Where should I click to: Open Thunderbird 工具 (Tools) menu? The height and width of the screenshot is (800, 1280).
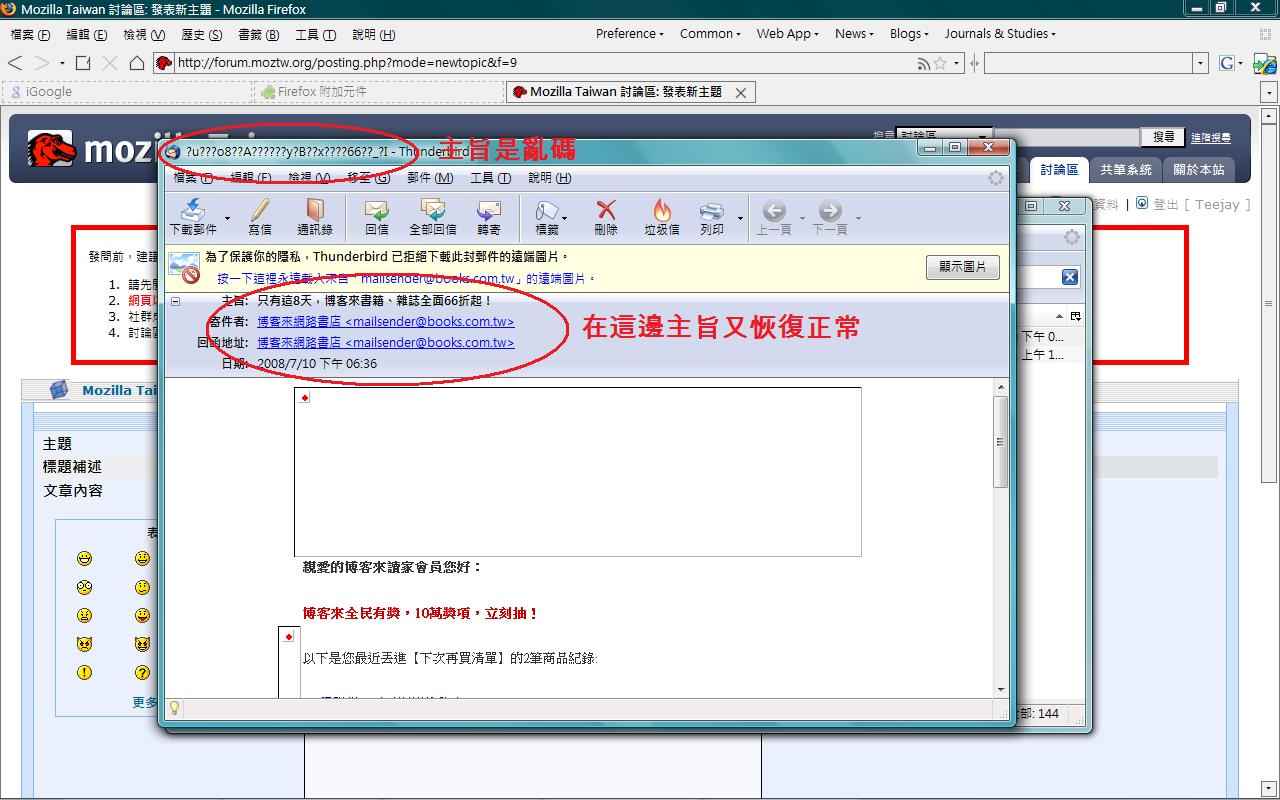pos(490,178)
